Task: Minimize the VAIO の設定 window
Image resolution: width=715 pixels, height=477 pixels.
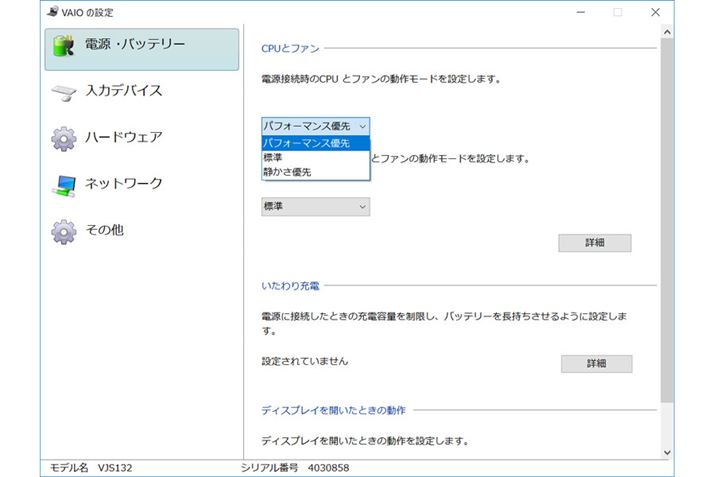Action: (x=579, y=12)
